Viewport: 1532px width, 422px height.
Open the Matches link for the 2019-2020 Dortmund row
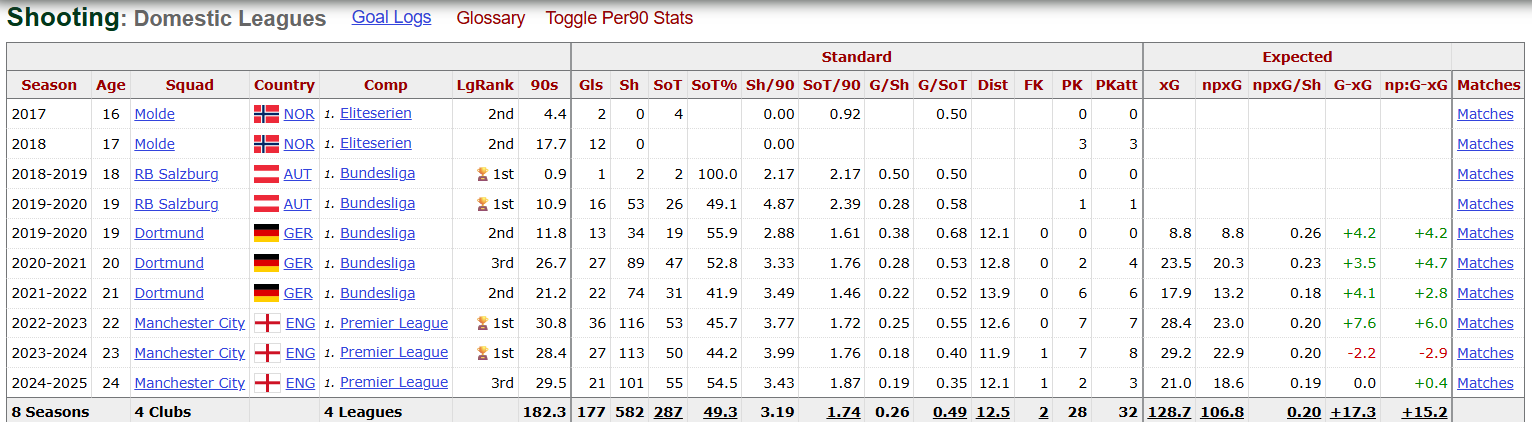tap(1485, 233)
